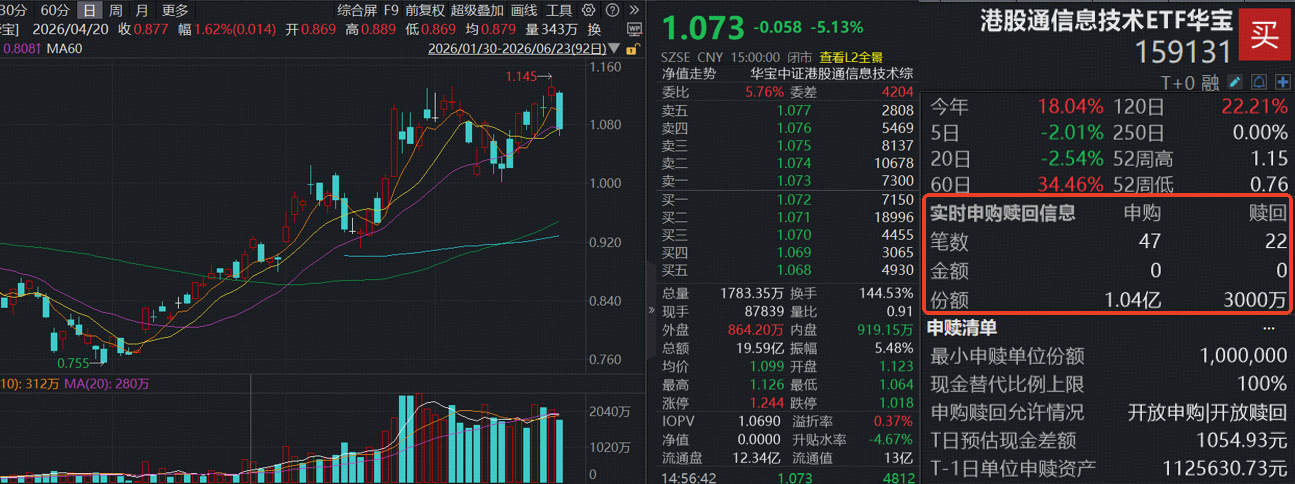Click the WP monitor icon

(634, 29)
